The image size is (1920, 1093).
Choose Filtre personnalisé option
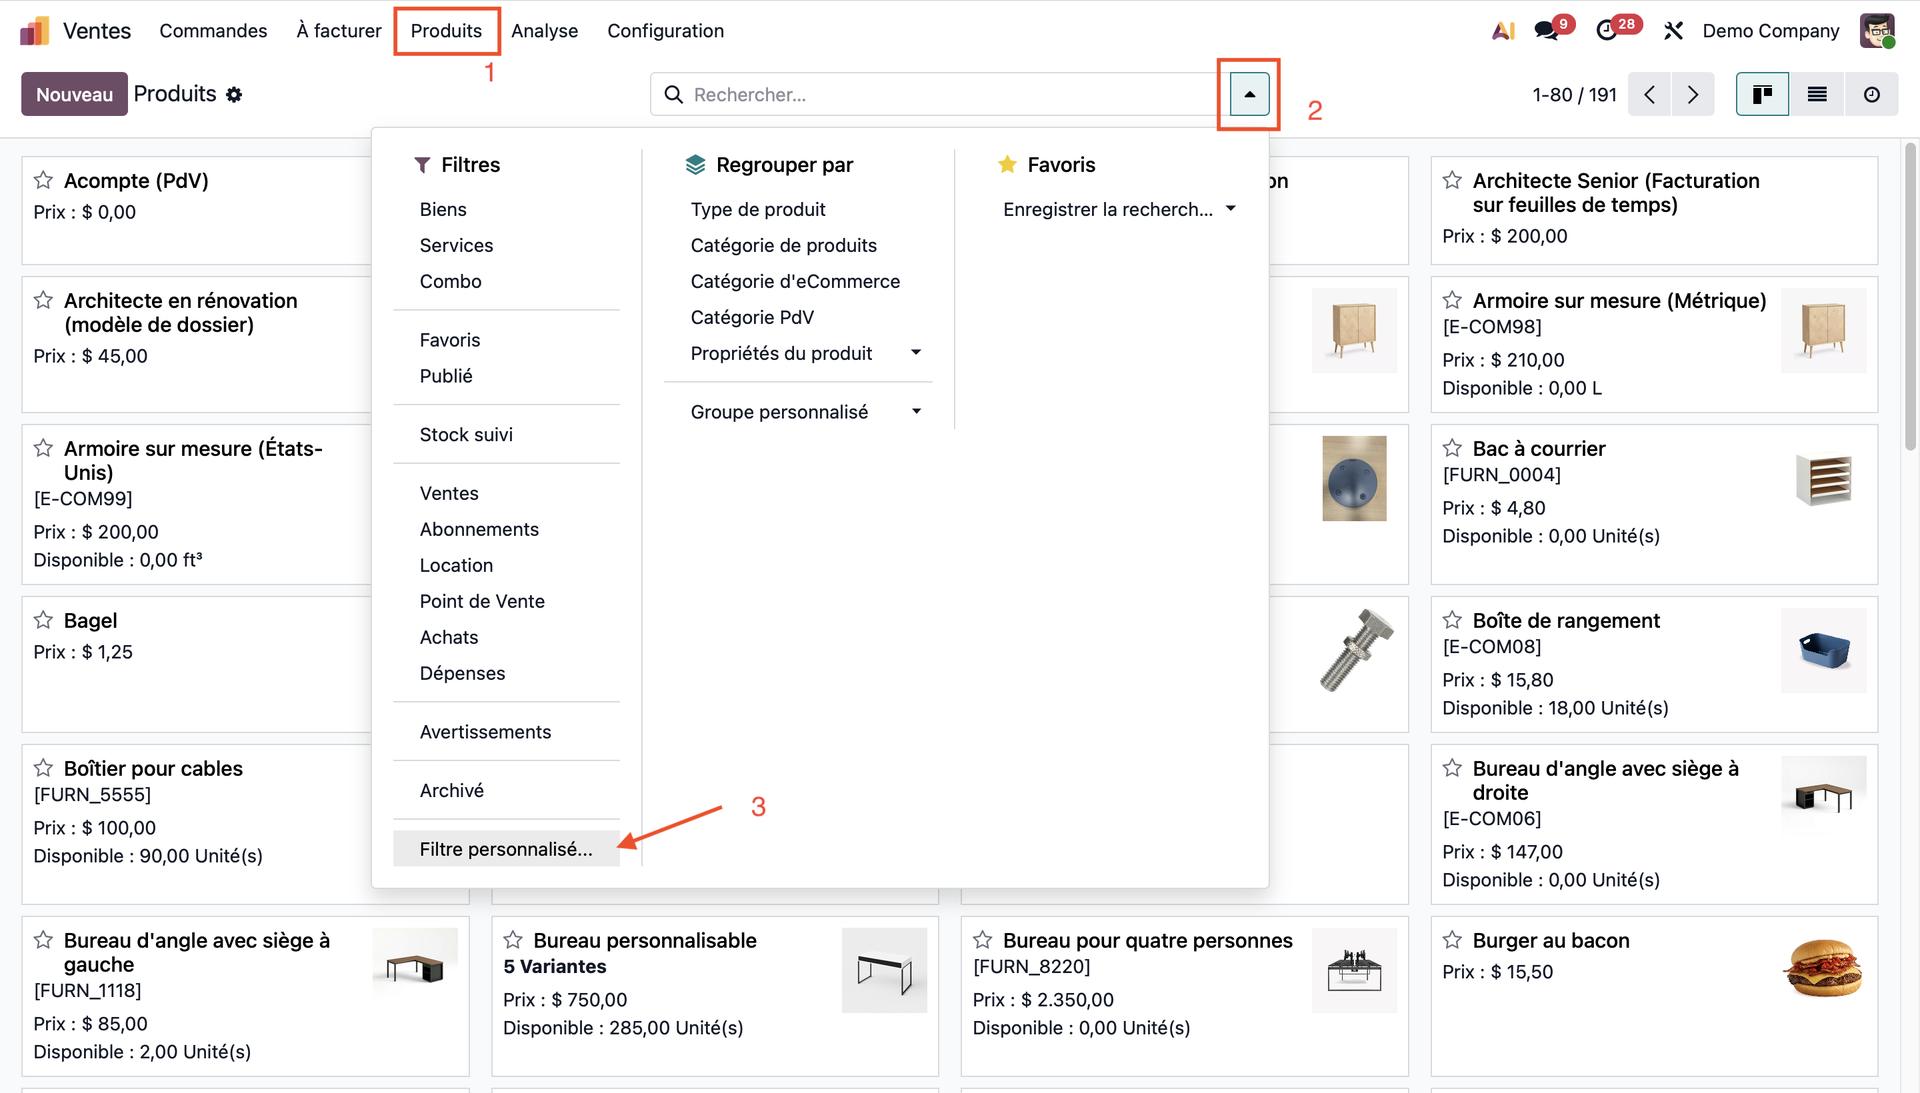pyautogui.click(x=506, y=849)
